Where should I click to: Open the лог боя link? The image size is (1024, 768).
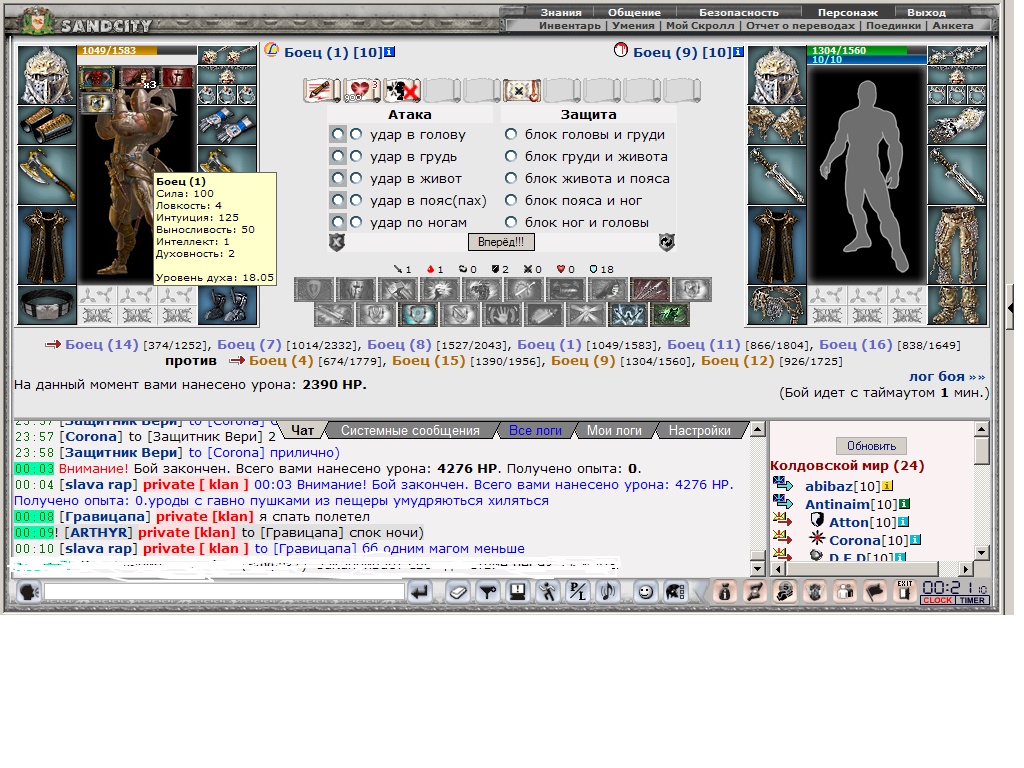(946, 376)
